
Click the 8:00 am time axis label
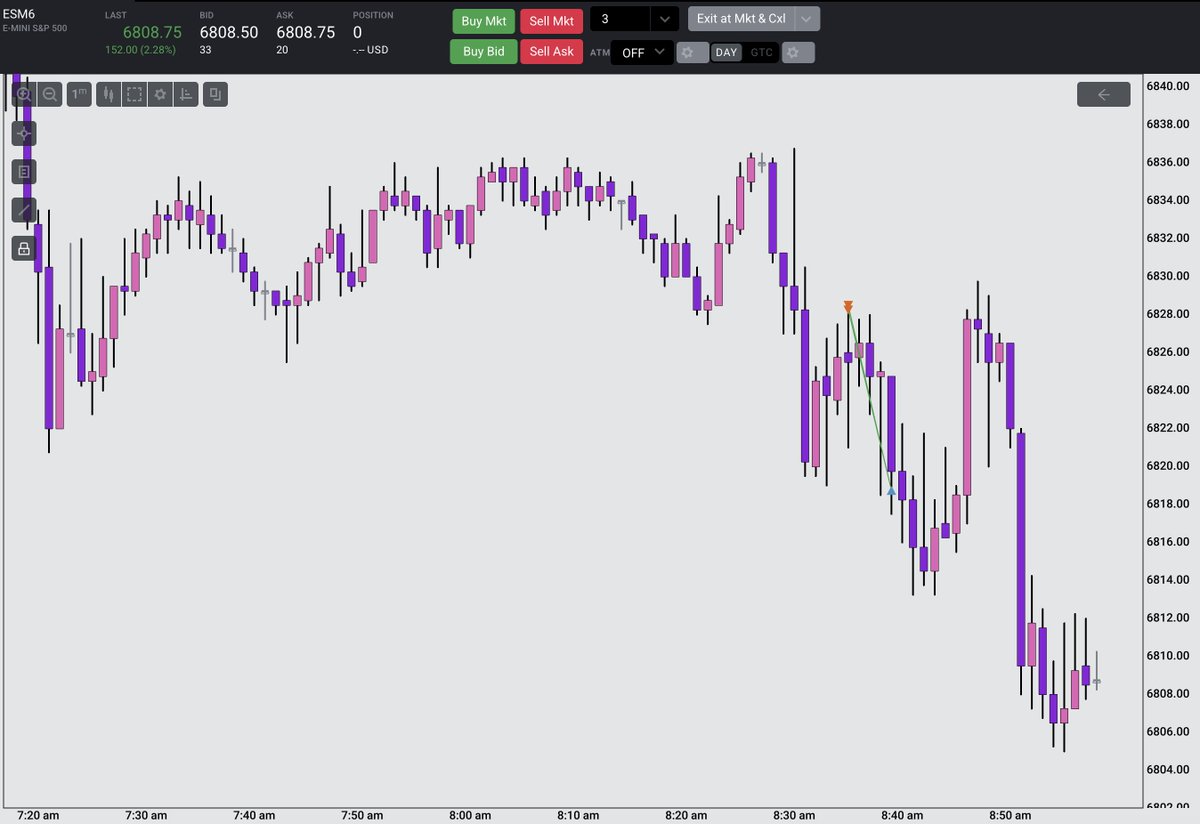471,815
